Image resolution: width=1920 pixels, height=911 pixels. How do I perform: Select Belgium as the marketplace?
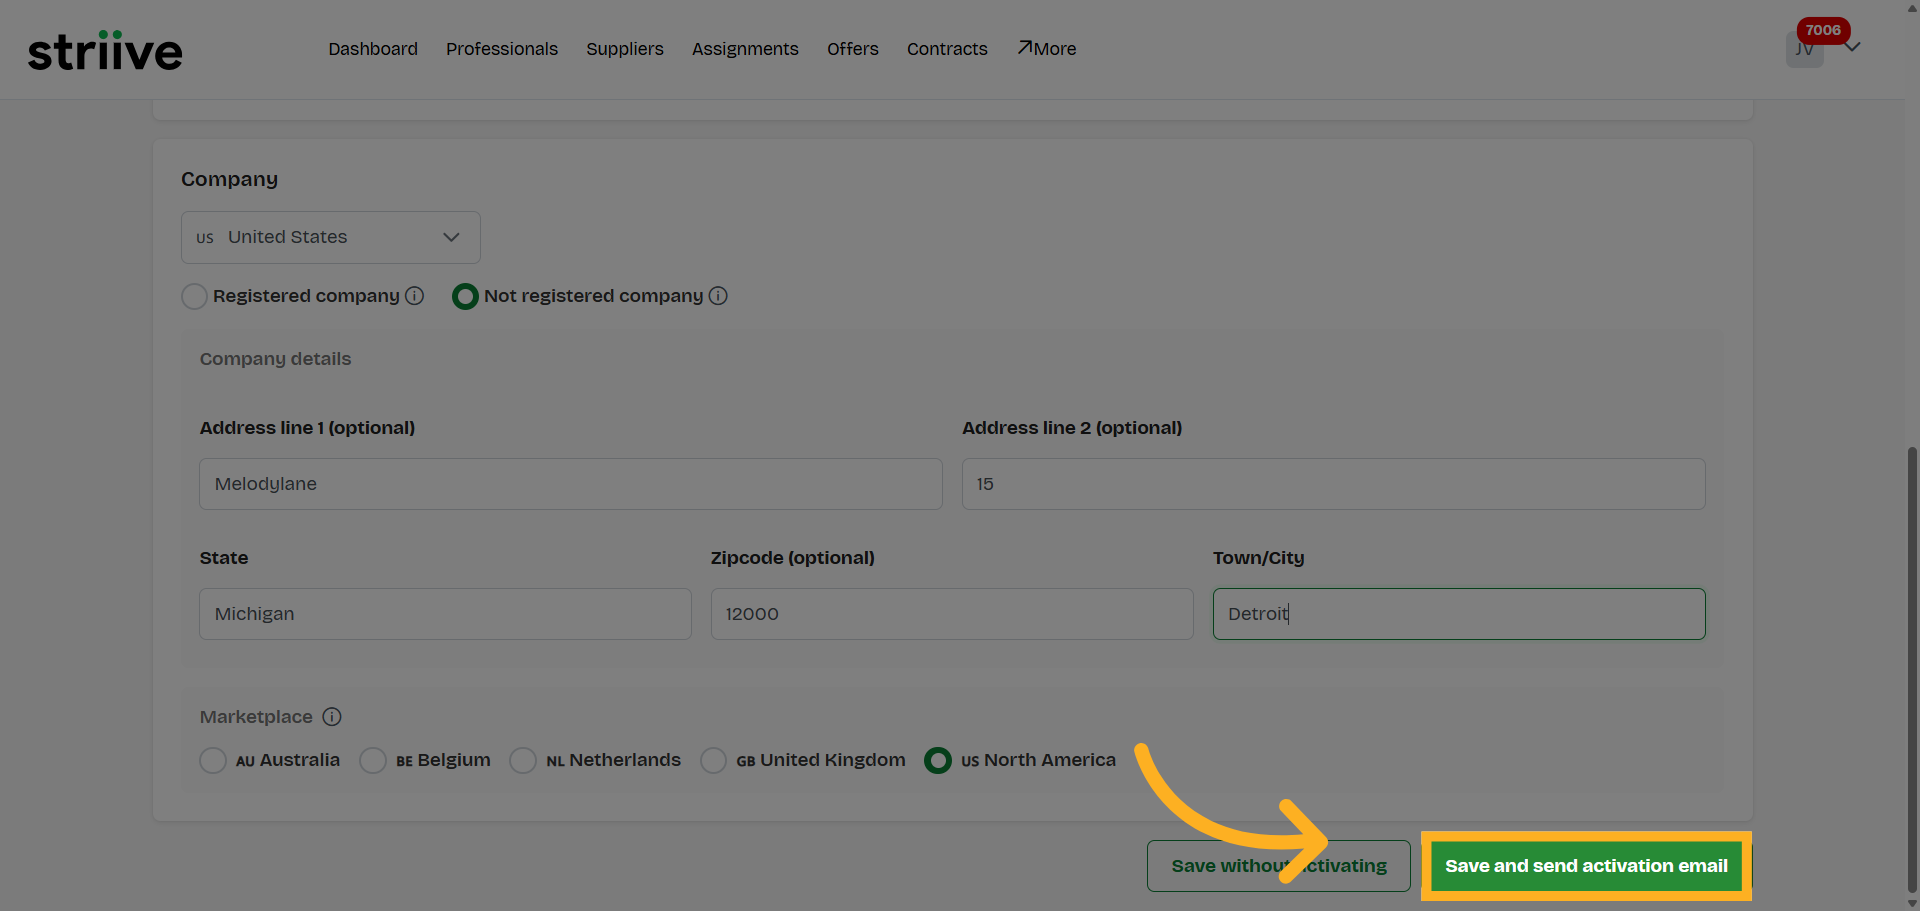pyautogui.click(x=373, y=760)
